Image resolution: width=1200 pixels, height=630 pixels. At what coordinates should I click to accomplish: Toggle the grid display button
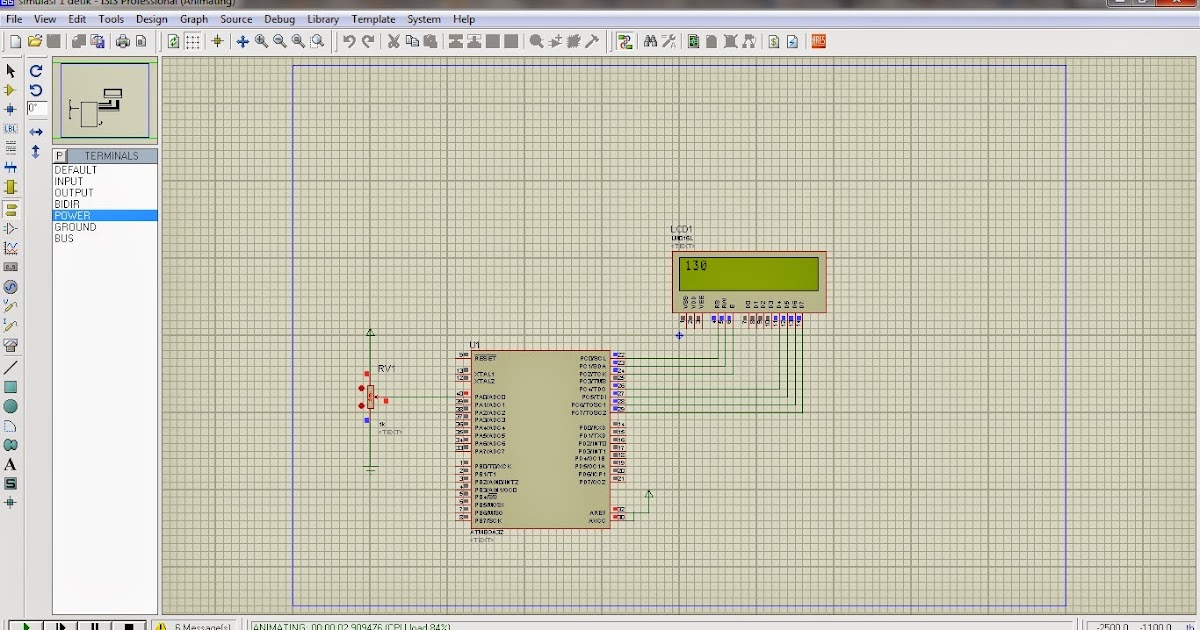click(x=193, y=41)
